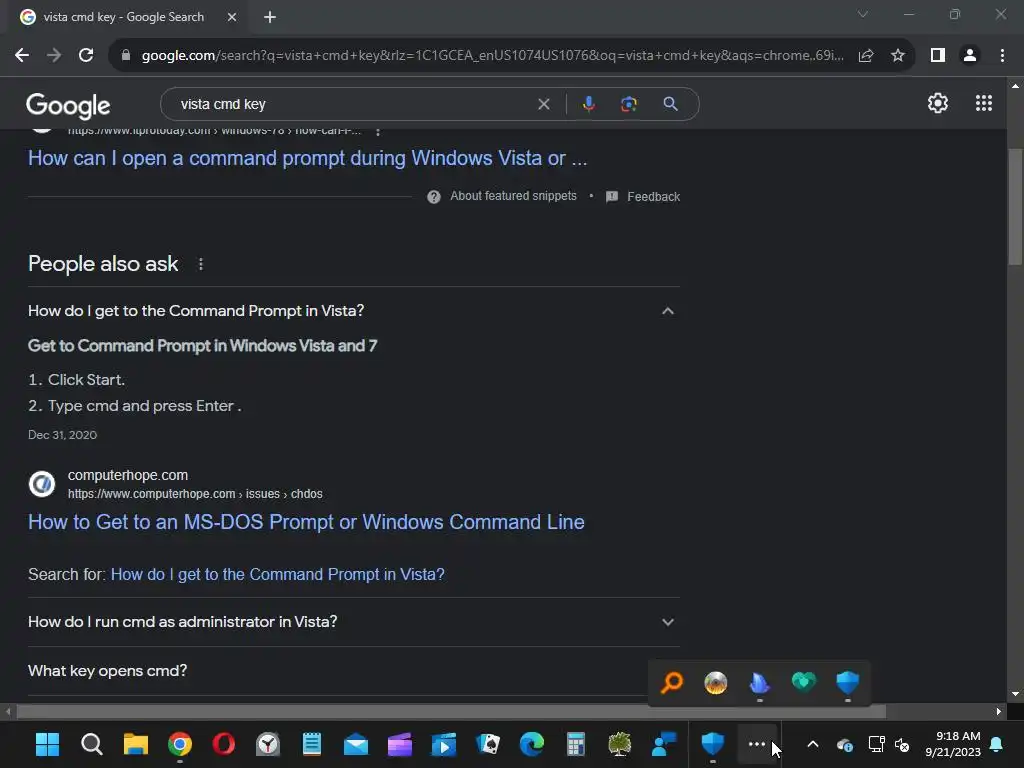Click the computerhope.com site favicon
The height and width of the screenshot is (768, 1024).
pyautogui.click(x=42, y=484)
